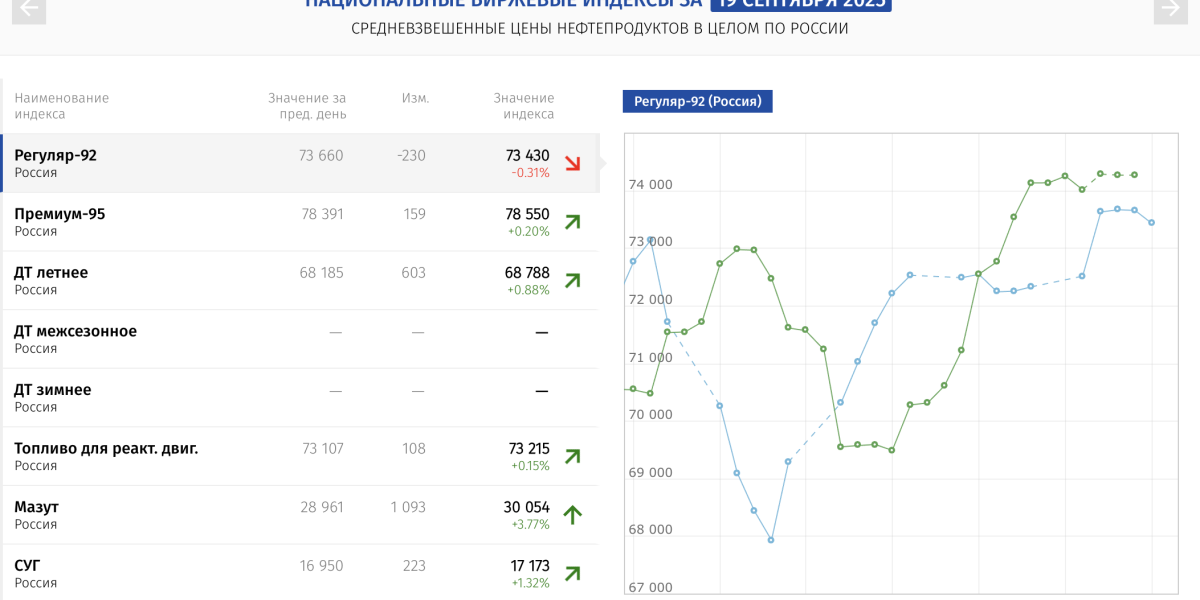
Task: Click change value -230
Action: [410, 155]
